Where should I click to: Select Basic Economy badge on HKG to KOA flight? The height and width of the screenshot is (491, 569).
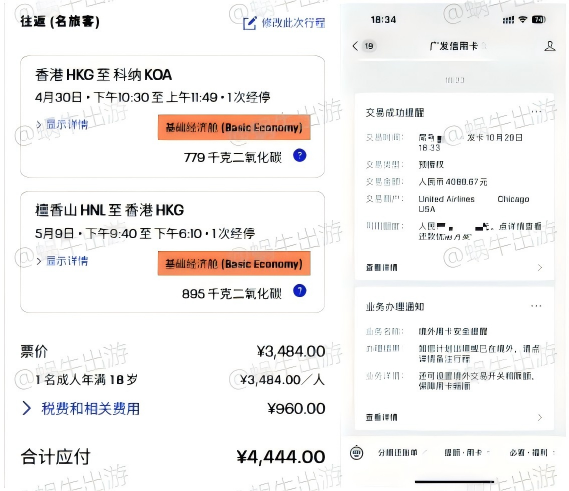(234, 127)
